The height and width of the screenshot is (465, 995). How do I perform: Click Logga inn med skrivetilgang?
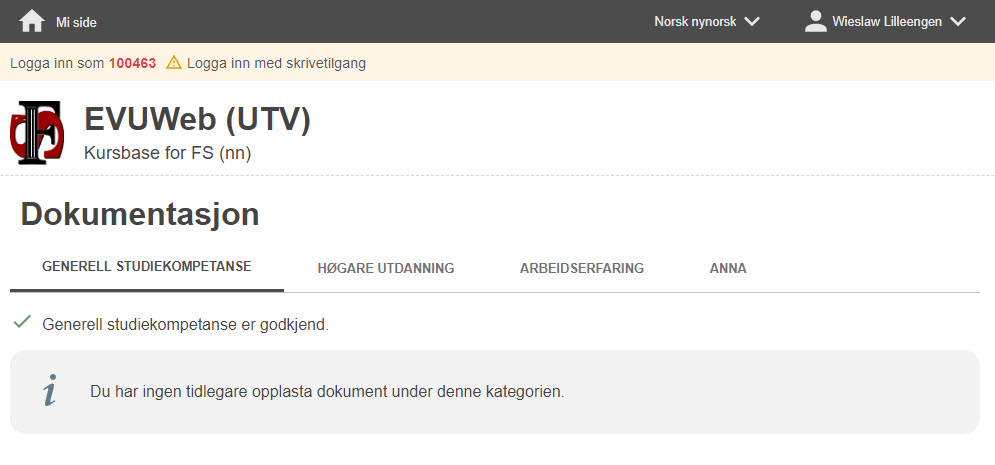(x=277, y=63)
